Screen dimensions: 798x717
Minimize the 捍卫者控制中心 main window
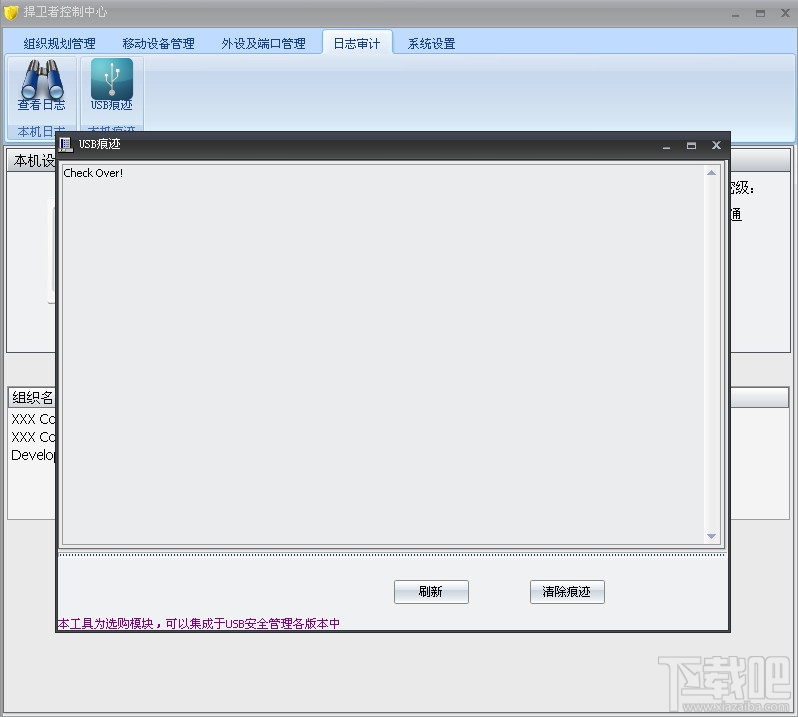[x=735, y=15]
